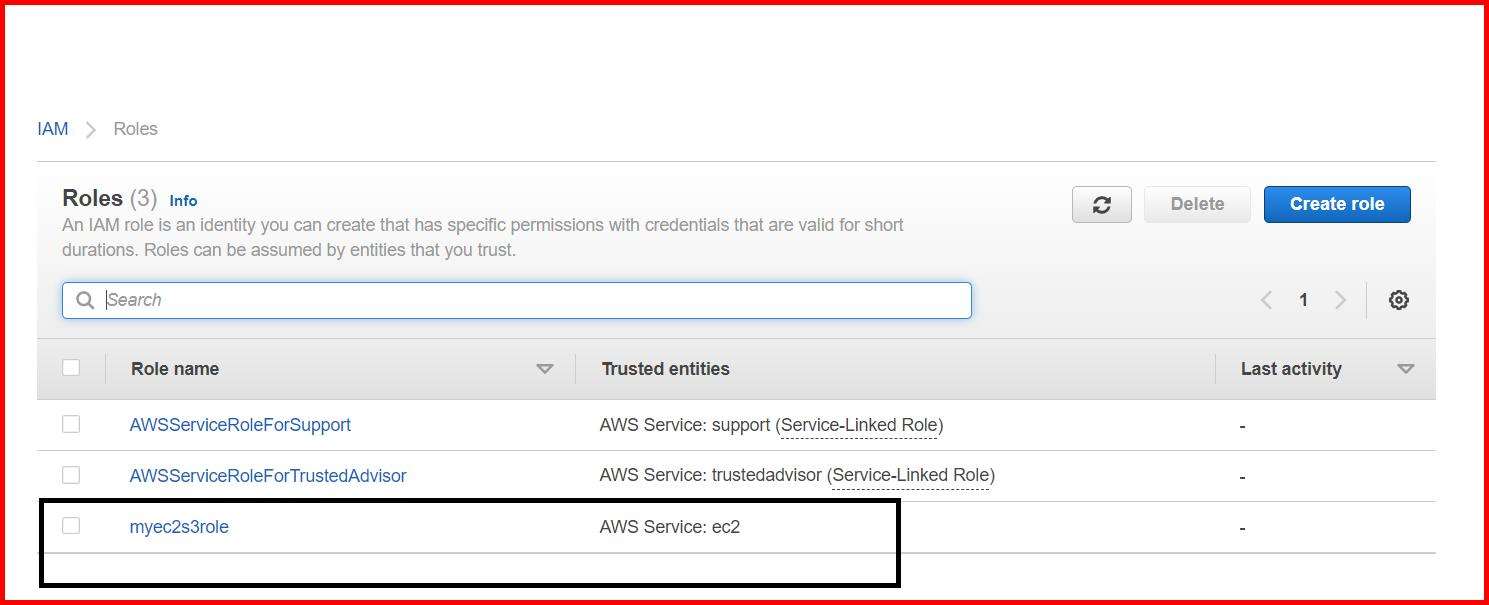Screen dimensions: 1489x605
Task: Click the Info link next to Roles
Action: tap(183, 200)
